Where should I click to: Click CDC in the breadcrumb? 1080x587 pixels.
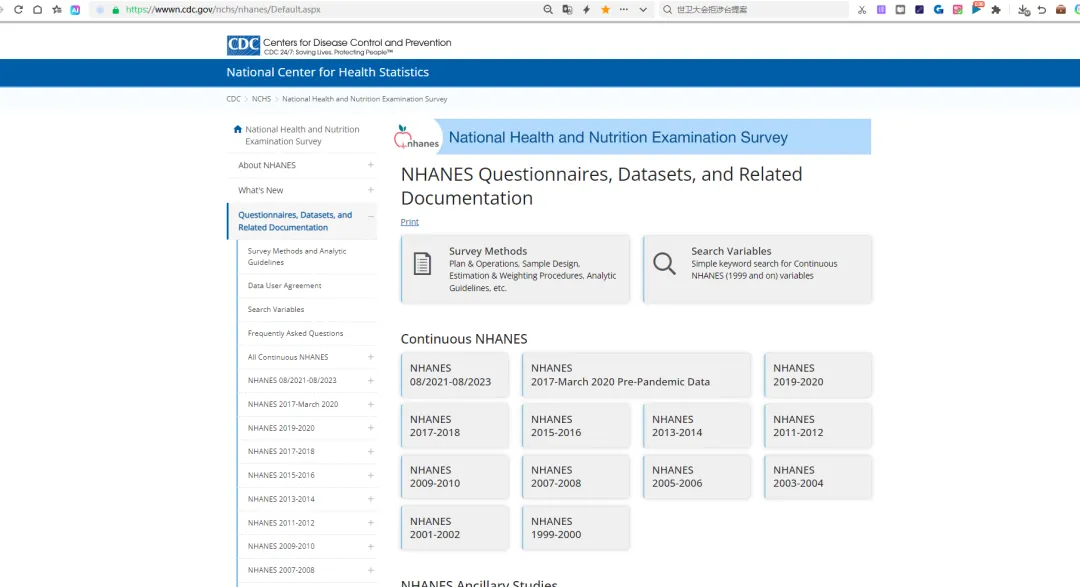tap(233, 99)
